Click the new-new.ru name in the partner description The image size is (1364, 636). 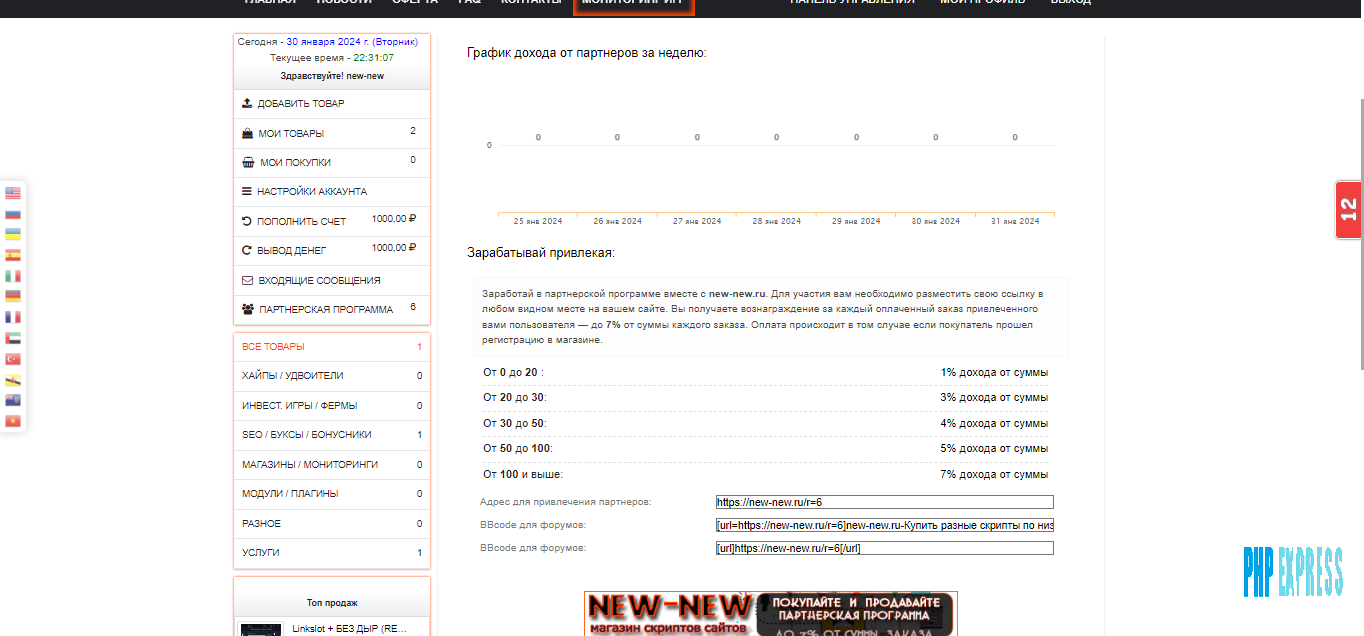pos(738,294)
